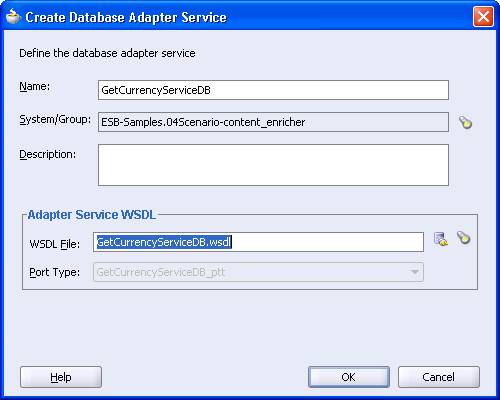Click the dialog title "Create Database Adapter Service"
This screenshot has width=500, height=400.
[126, 17]
